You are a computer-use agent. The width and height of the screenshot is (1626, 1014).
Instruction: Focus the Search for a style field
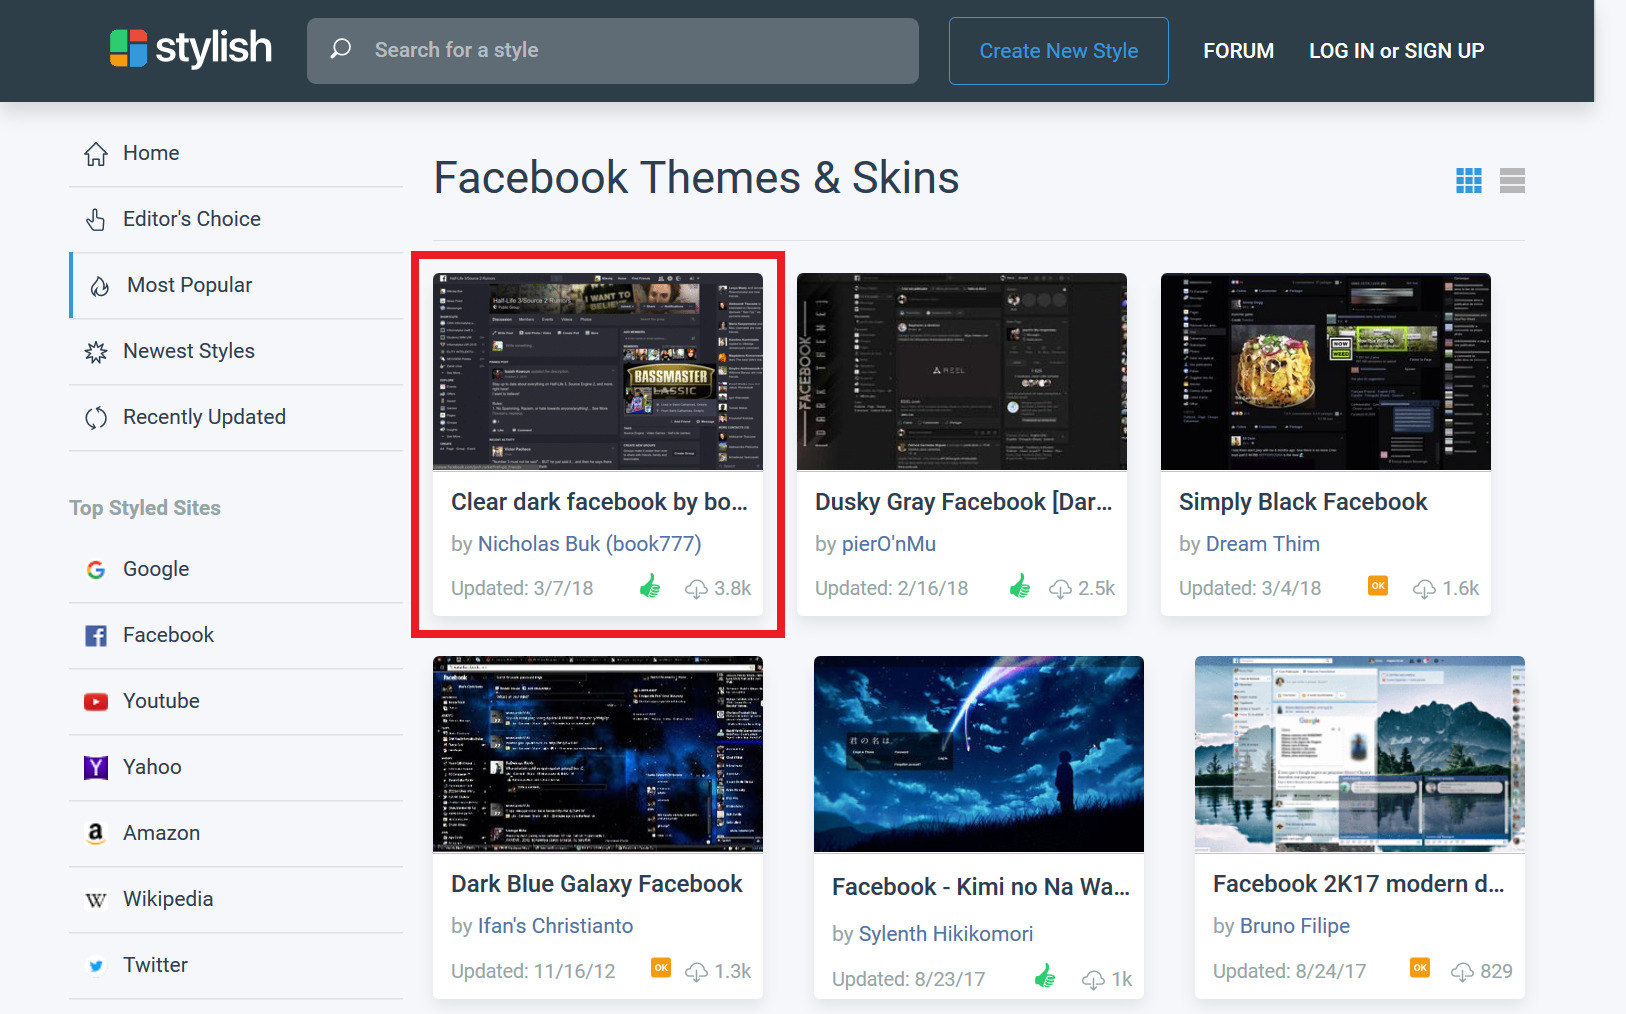pyautogui.click(x=613, y=51)
